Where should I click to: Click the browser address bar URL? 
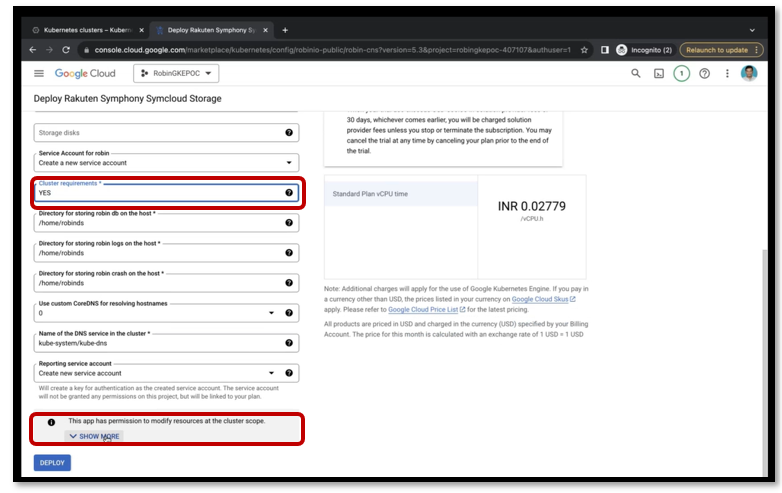(332, 50)
